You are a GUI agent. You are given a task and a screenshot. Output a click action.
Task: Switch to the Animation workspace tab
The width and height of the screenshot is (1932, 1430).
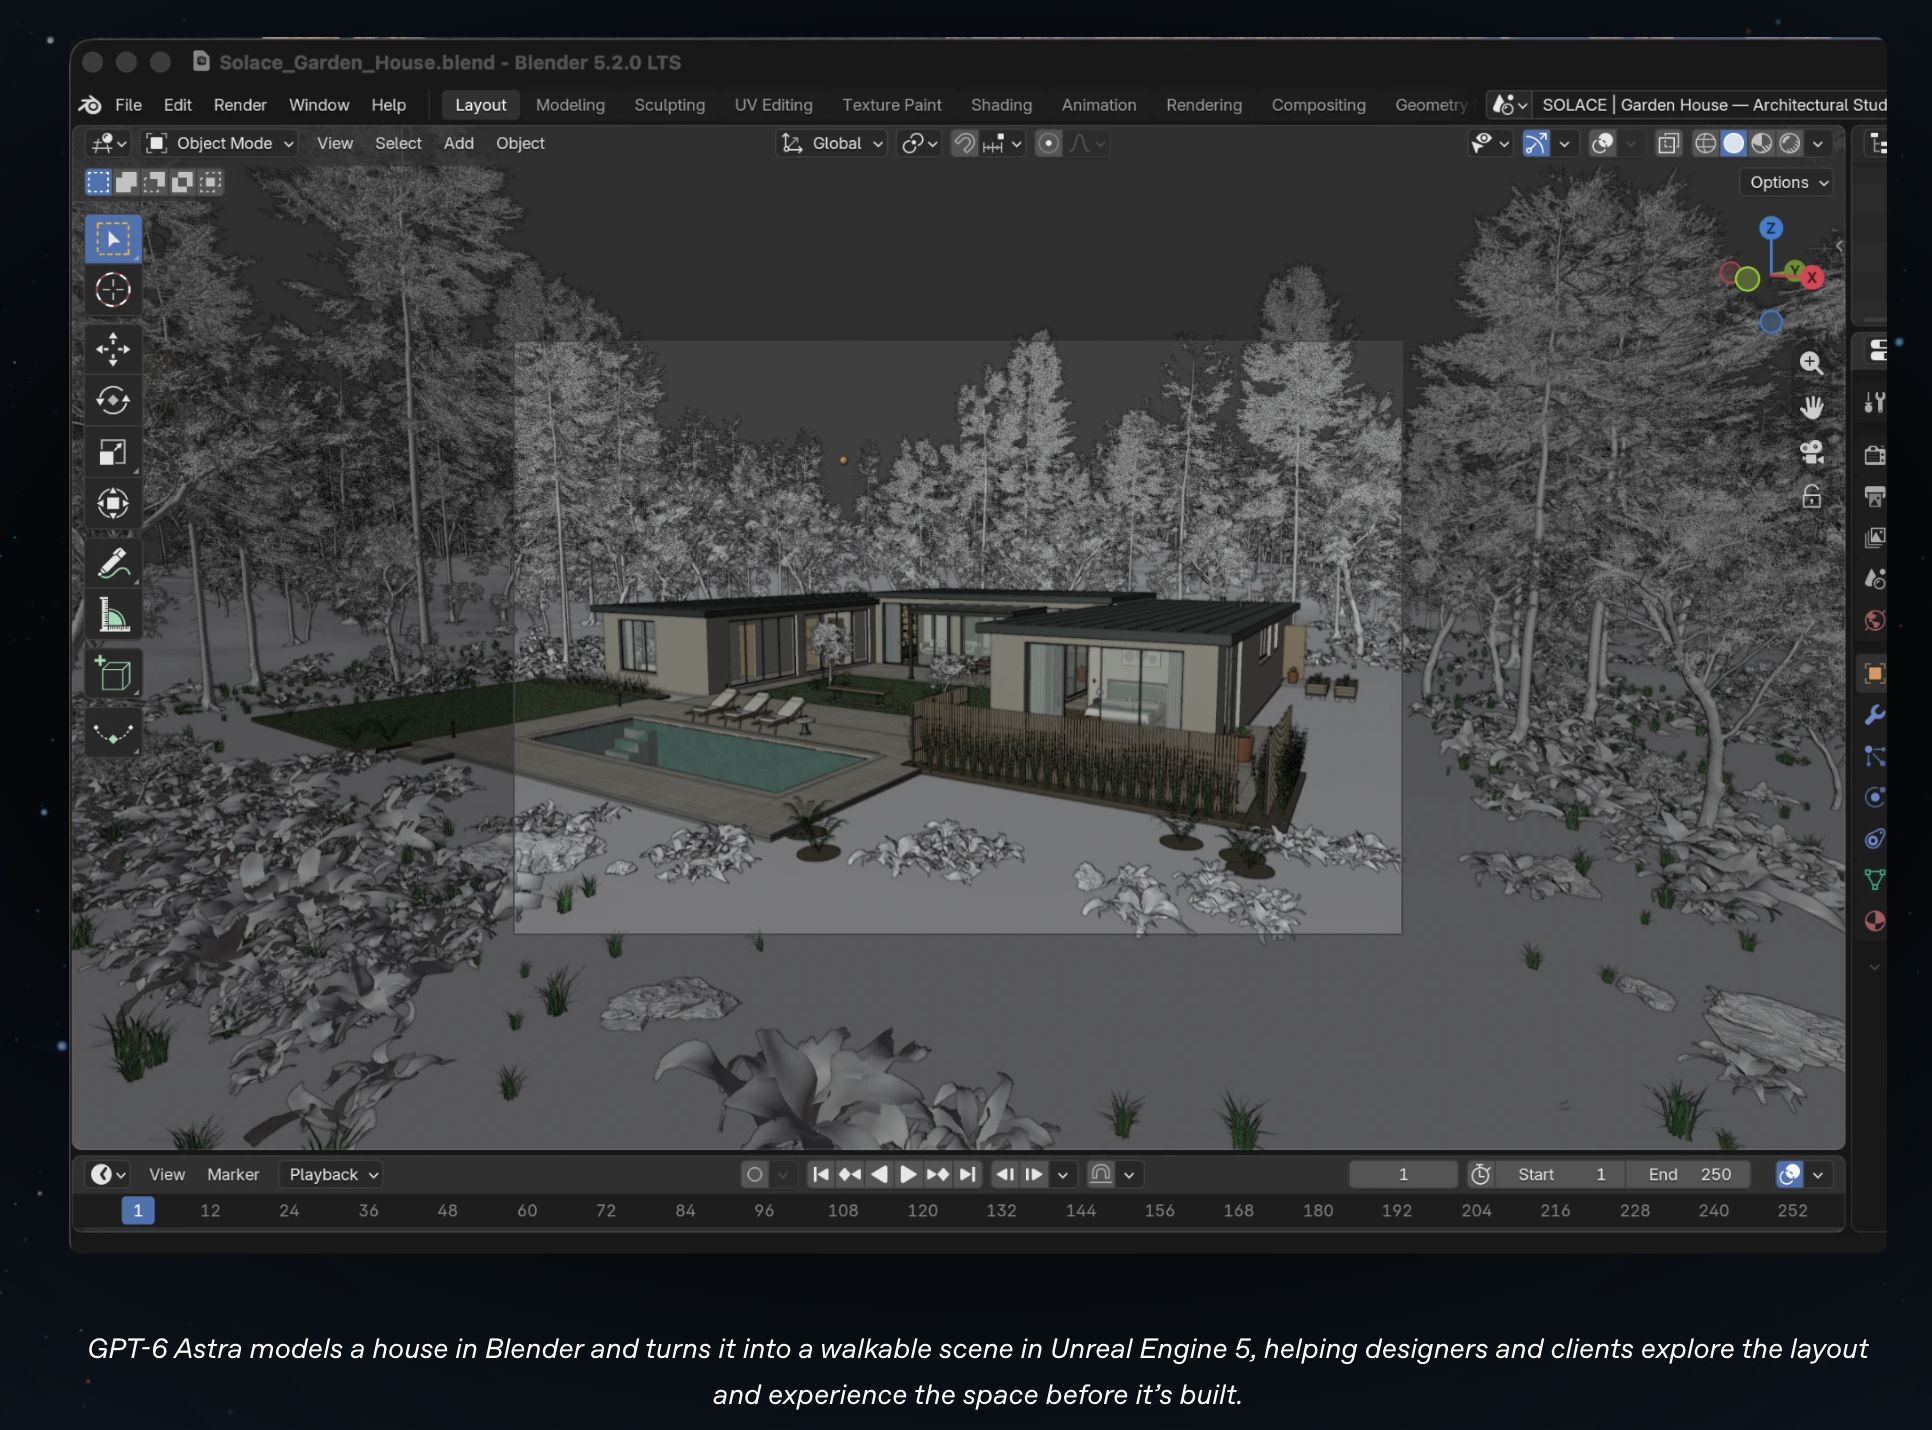click(1099, 105)
